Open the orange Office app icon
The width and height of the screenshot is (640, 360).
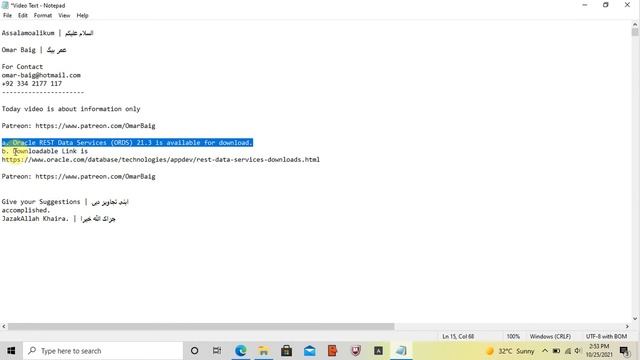[x=333, y=351]
